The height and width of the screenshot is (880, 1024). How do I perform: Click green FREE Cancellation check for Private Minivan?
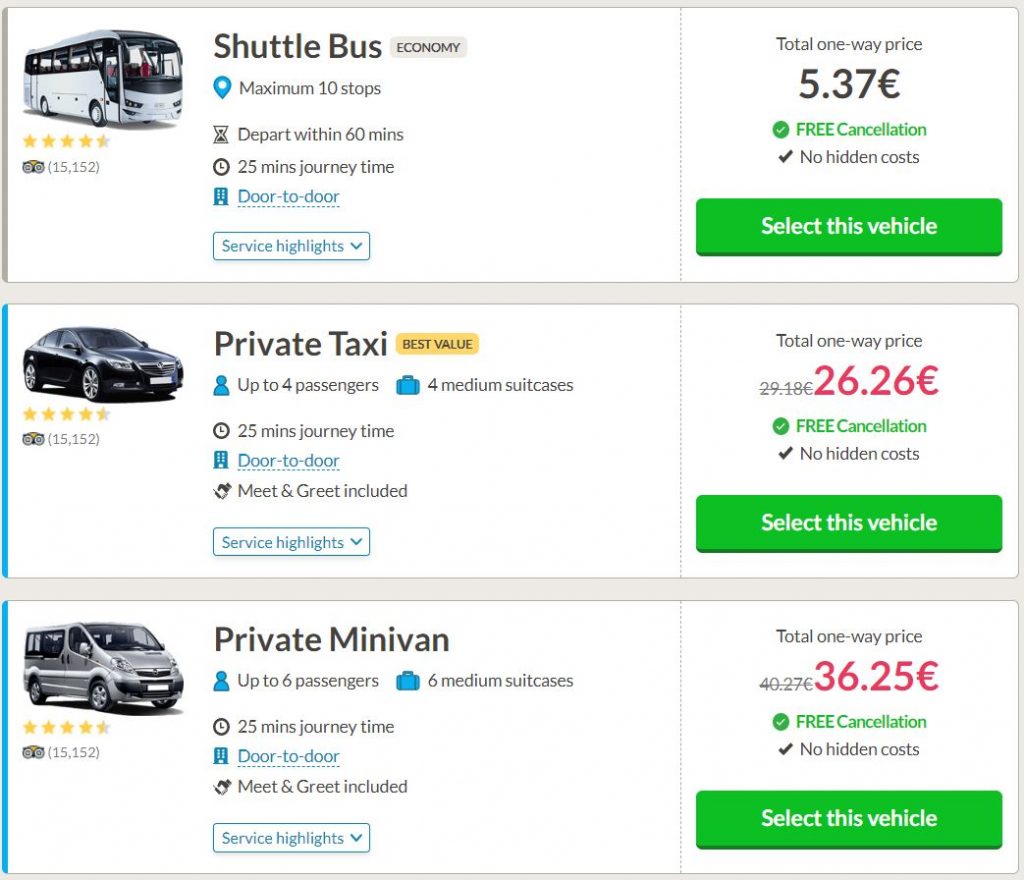(x=781, y=722)
